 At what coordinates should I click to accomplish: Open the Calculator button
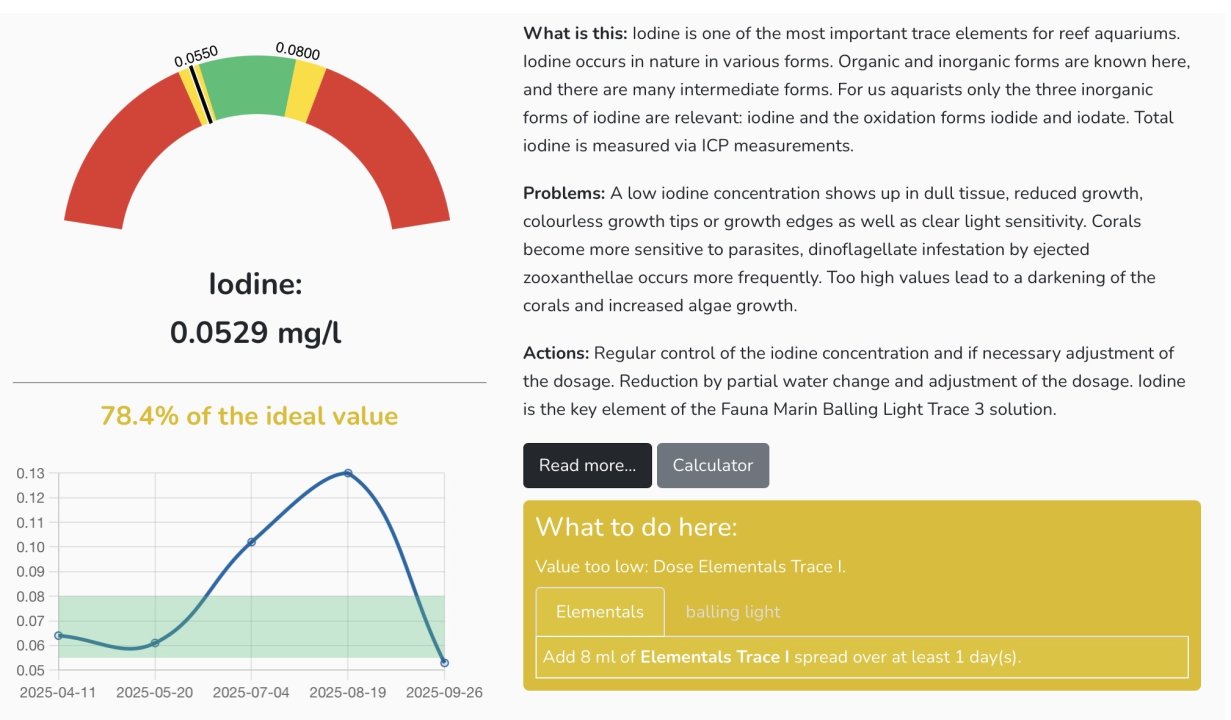tap(712, 465)
